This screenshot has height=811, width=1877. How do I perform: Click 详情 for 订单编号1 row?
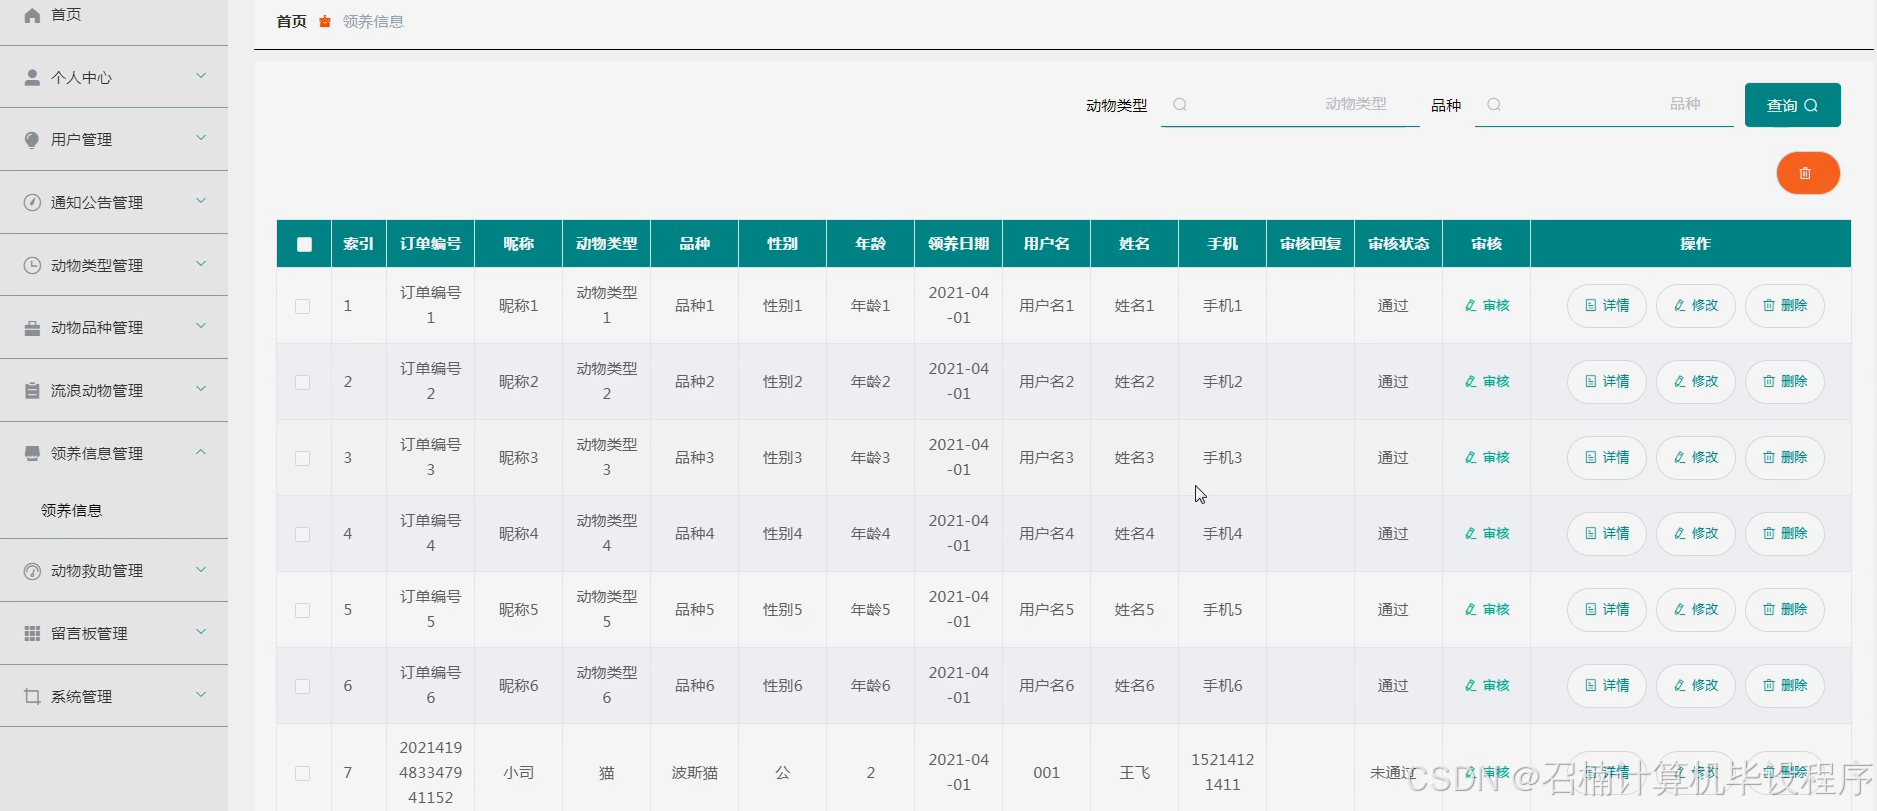point(1607,306)
